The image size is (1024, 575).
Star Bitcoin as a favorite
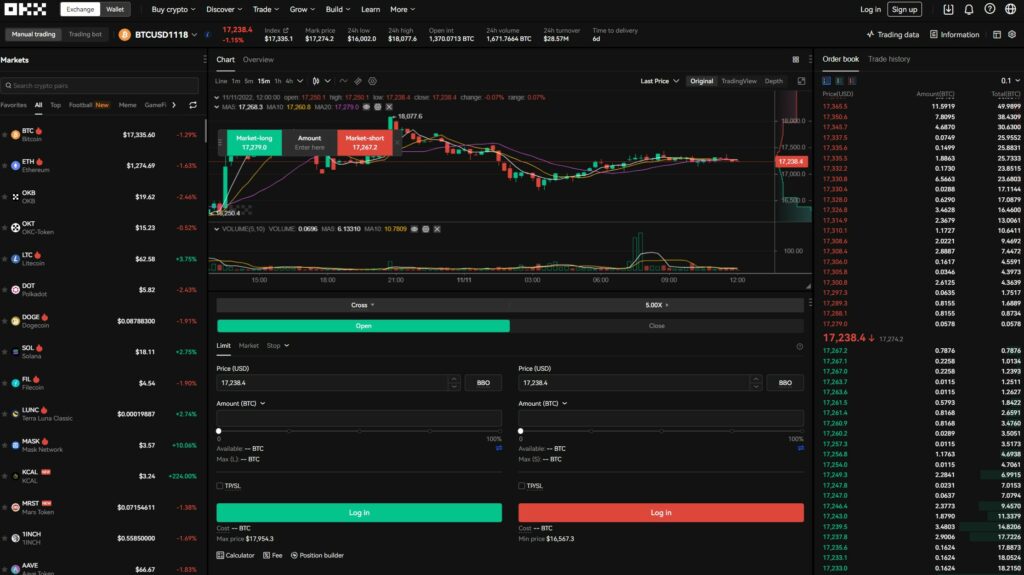(x=5, y=134)
